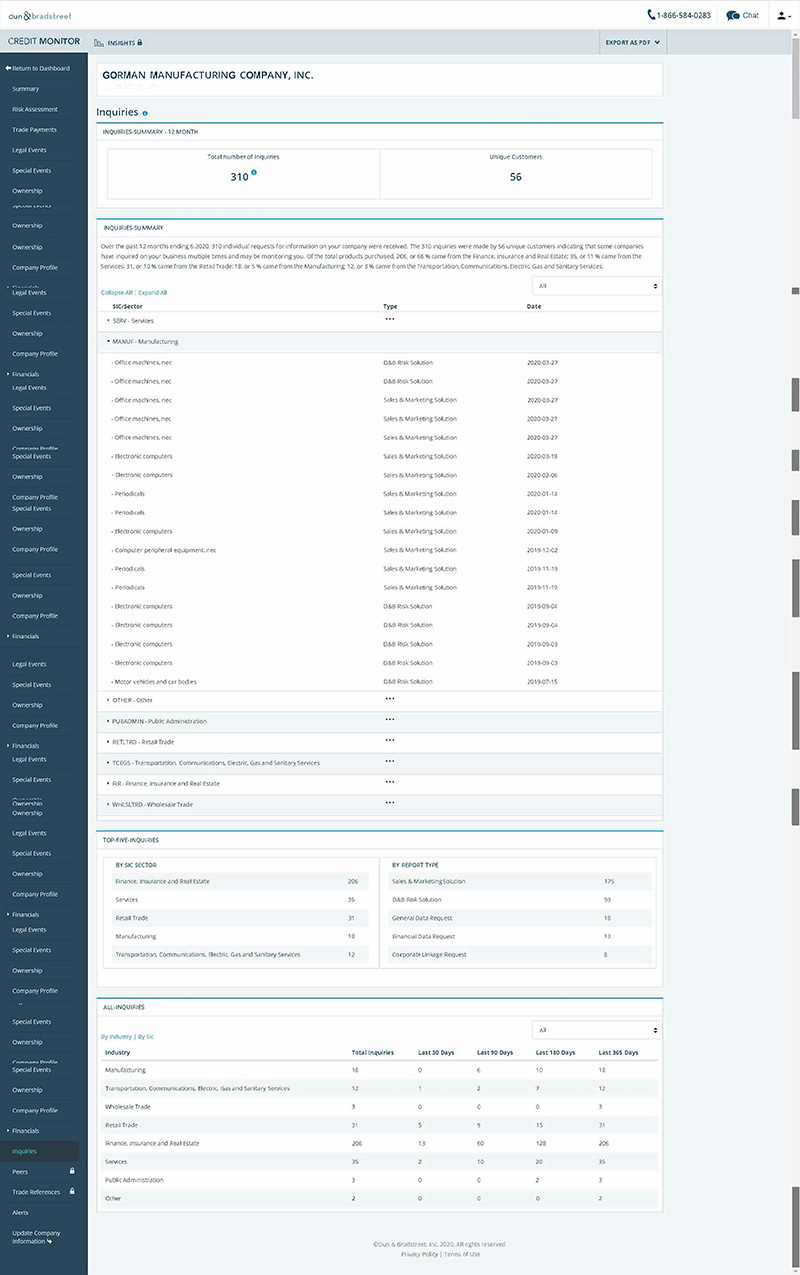Image resolution: width=800 pixels, height=1275 pixels.
Task: Click the SIC/Sector column header
Action: point(127,306)
